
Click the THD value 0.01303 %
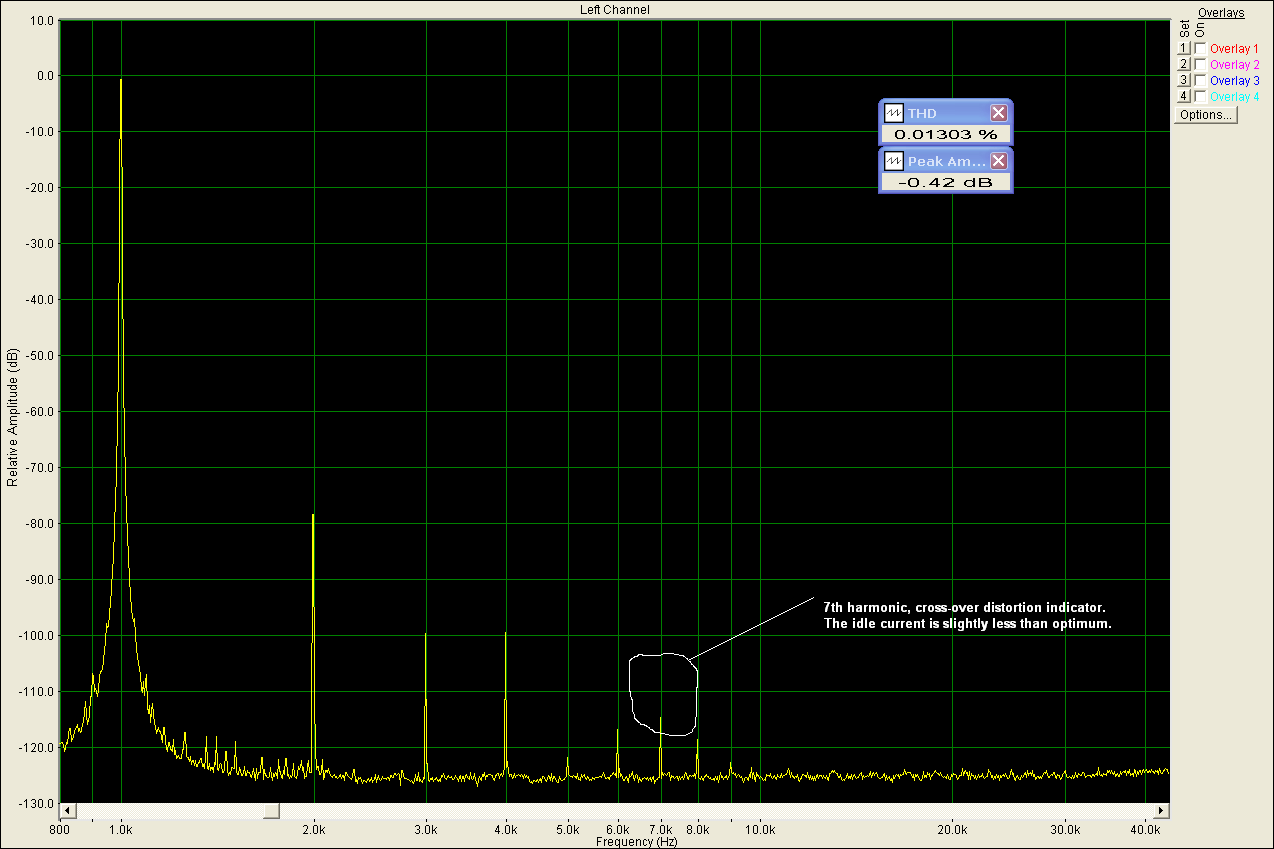tap(946, 134)
